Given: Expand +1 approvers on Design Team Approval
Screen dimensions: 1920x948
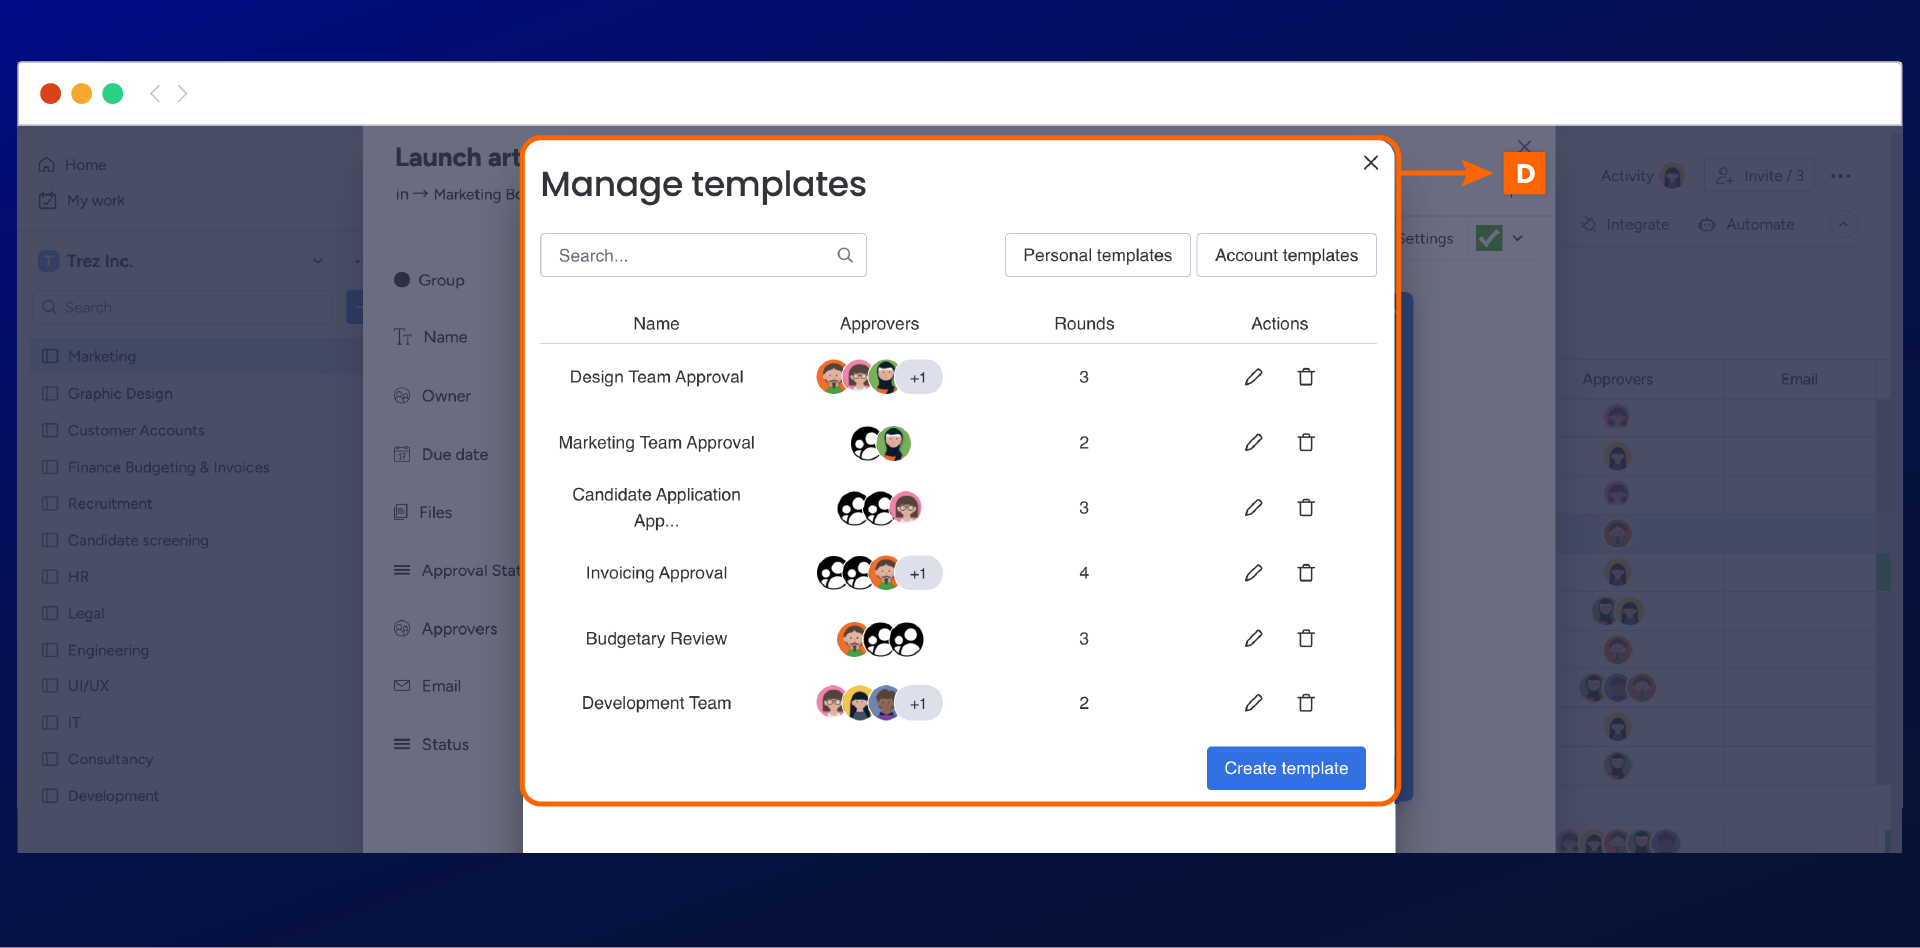Looking at the screenshot, I should tap(918, 377).
